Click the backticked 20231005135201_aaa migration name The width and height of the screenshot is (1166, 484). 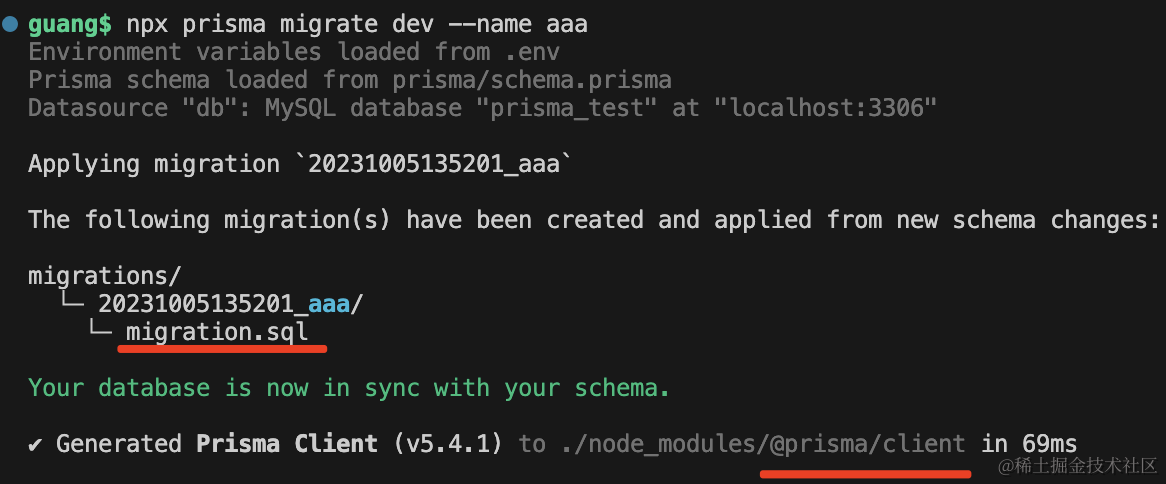click(440, 164)
